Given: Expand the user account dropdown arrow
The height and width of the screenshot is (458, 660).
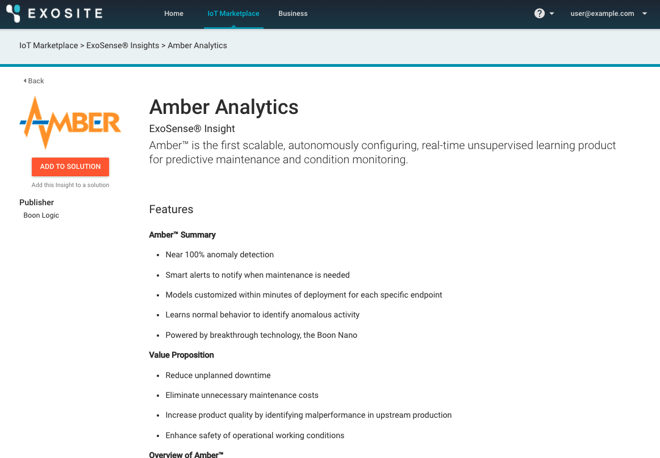Looking at the screenshot, I should [x=644, y=13].
